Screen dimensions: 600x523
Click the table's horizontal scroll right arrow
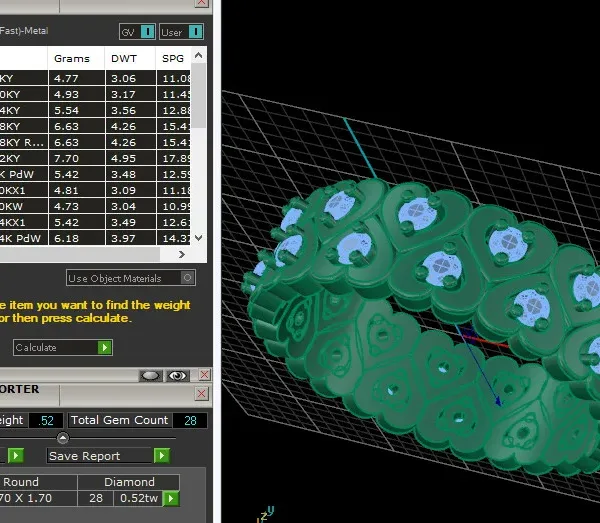[x=182, y=254]
